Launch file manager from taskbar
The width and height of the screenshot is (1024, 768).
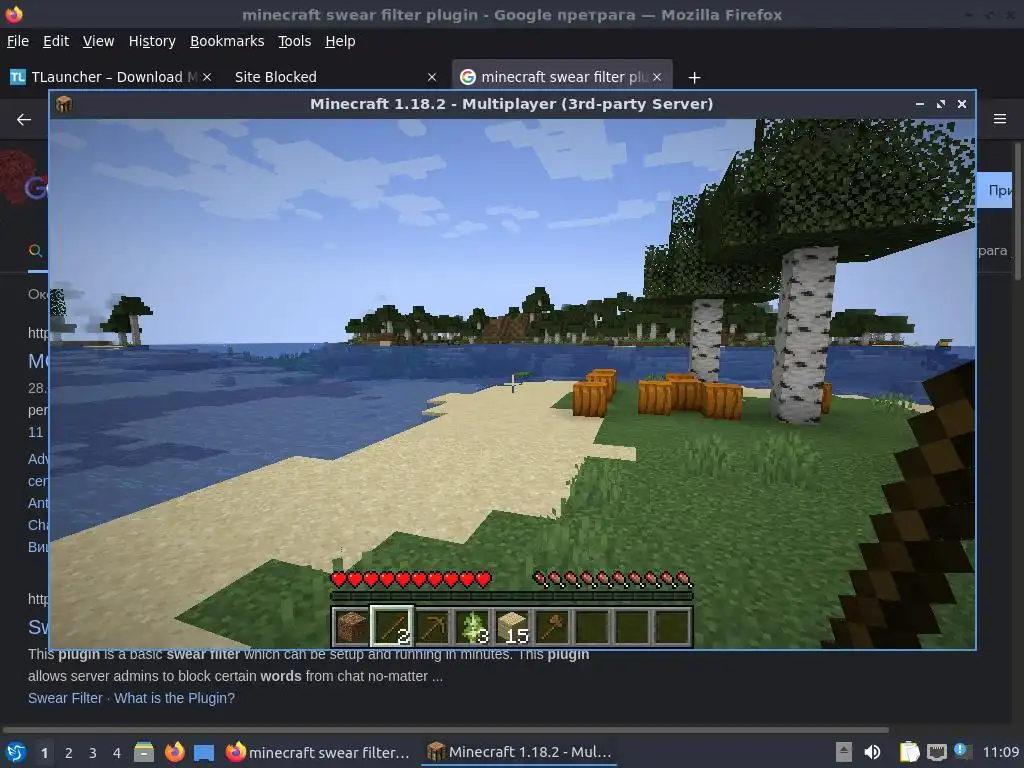coord(144,752)
